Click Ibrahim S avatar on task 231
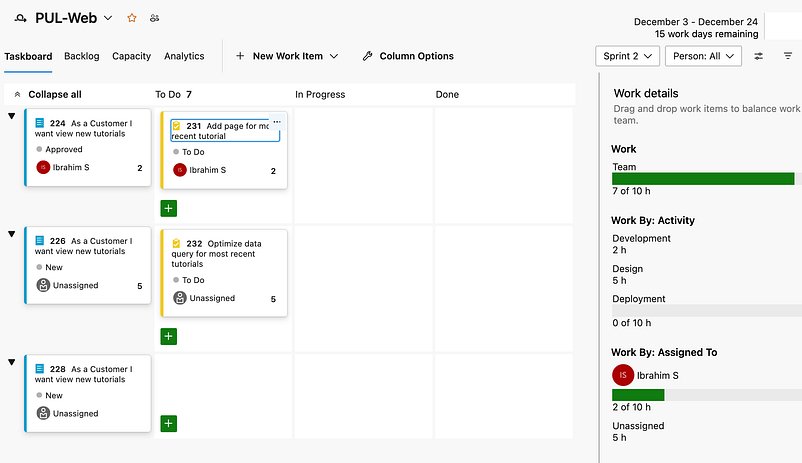 click(180, 170)
